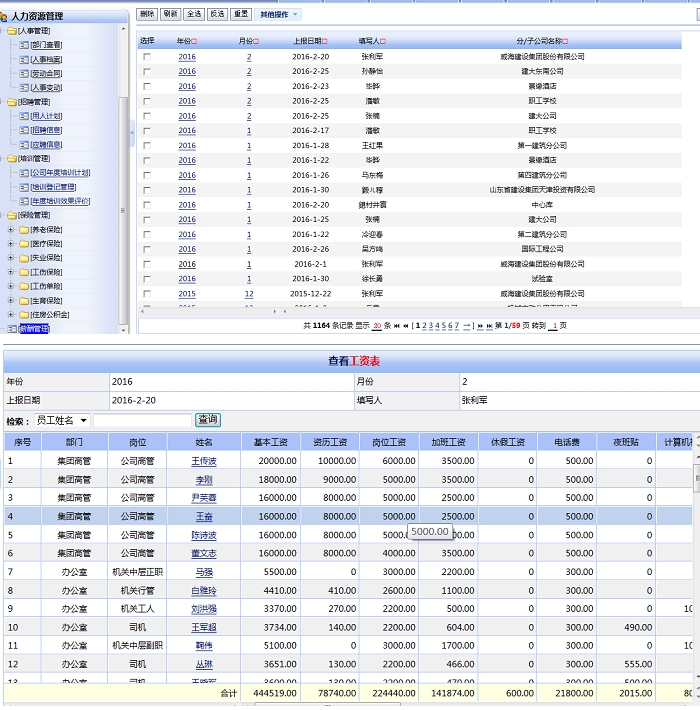Go to page 3 in the pager

point(431,326)
